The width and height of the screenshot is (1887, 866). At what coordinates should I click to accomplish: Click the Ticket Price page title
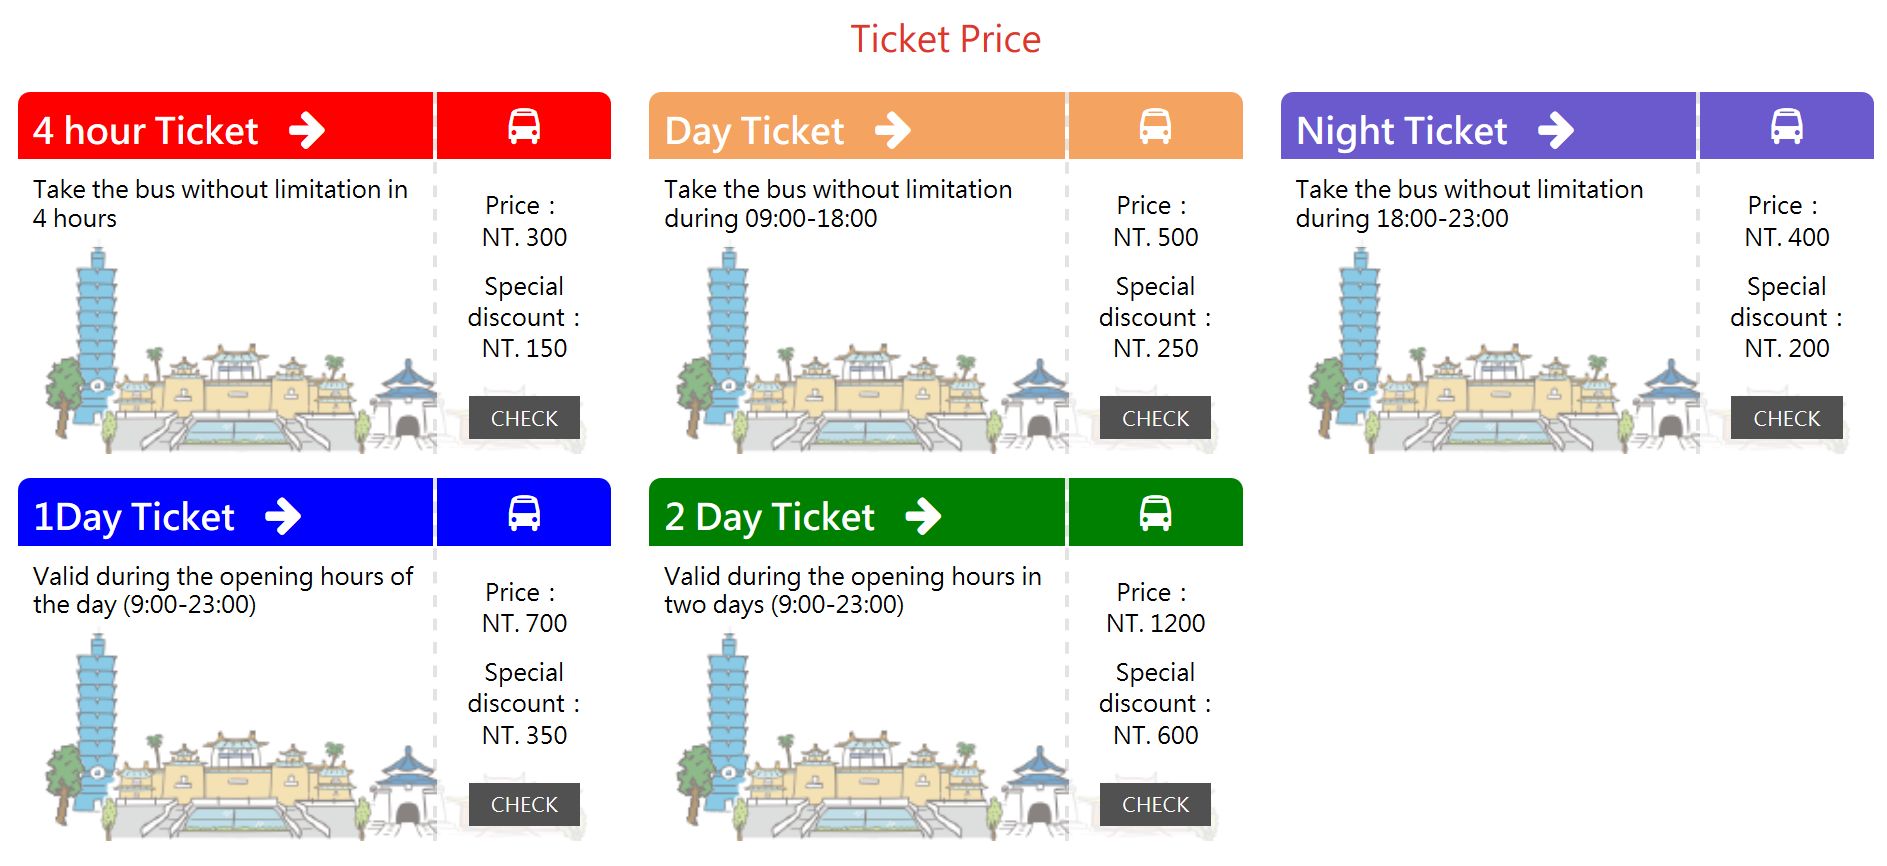(x=945, y=39)
